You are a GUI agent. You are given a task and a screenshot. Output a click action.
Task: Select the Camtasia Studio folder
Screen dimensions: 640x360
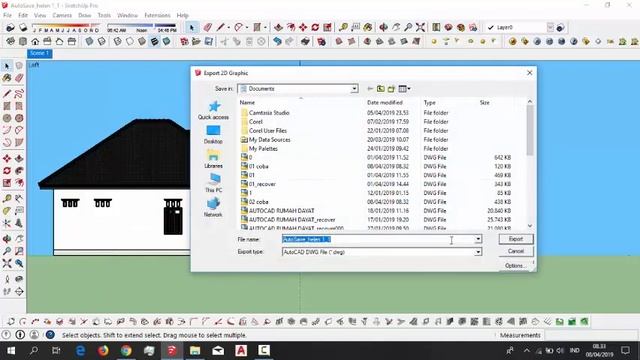(x=269, y=113)
